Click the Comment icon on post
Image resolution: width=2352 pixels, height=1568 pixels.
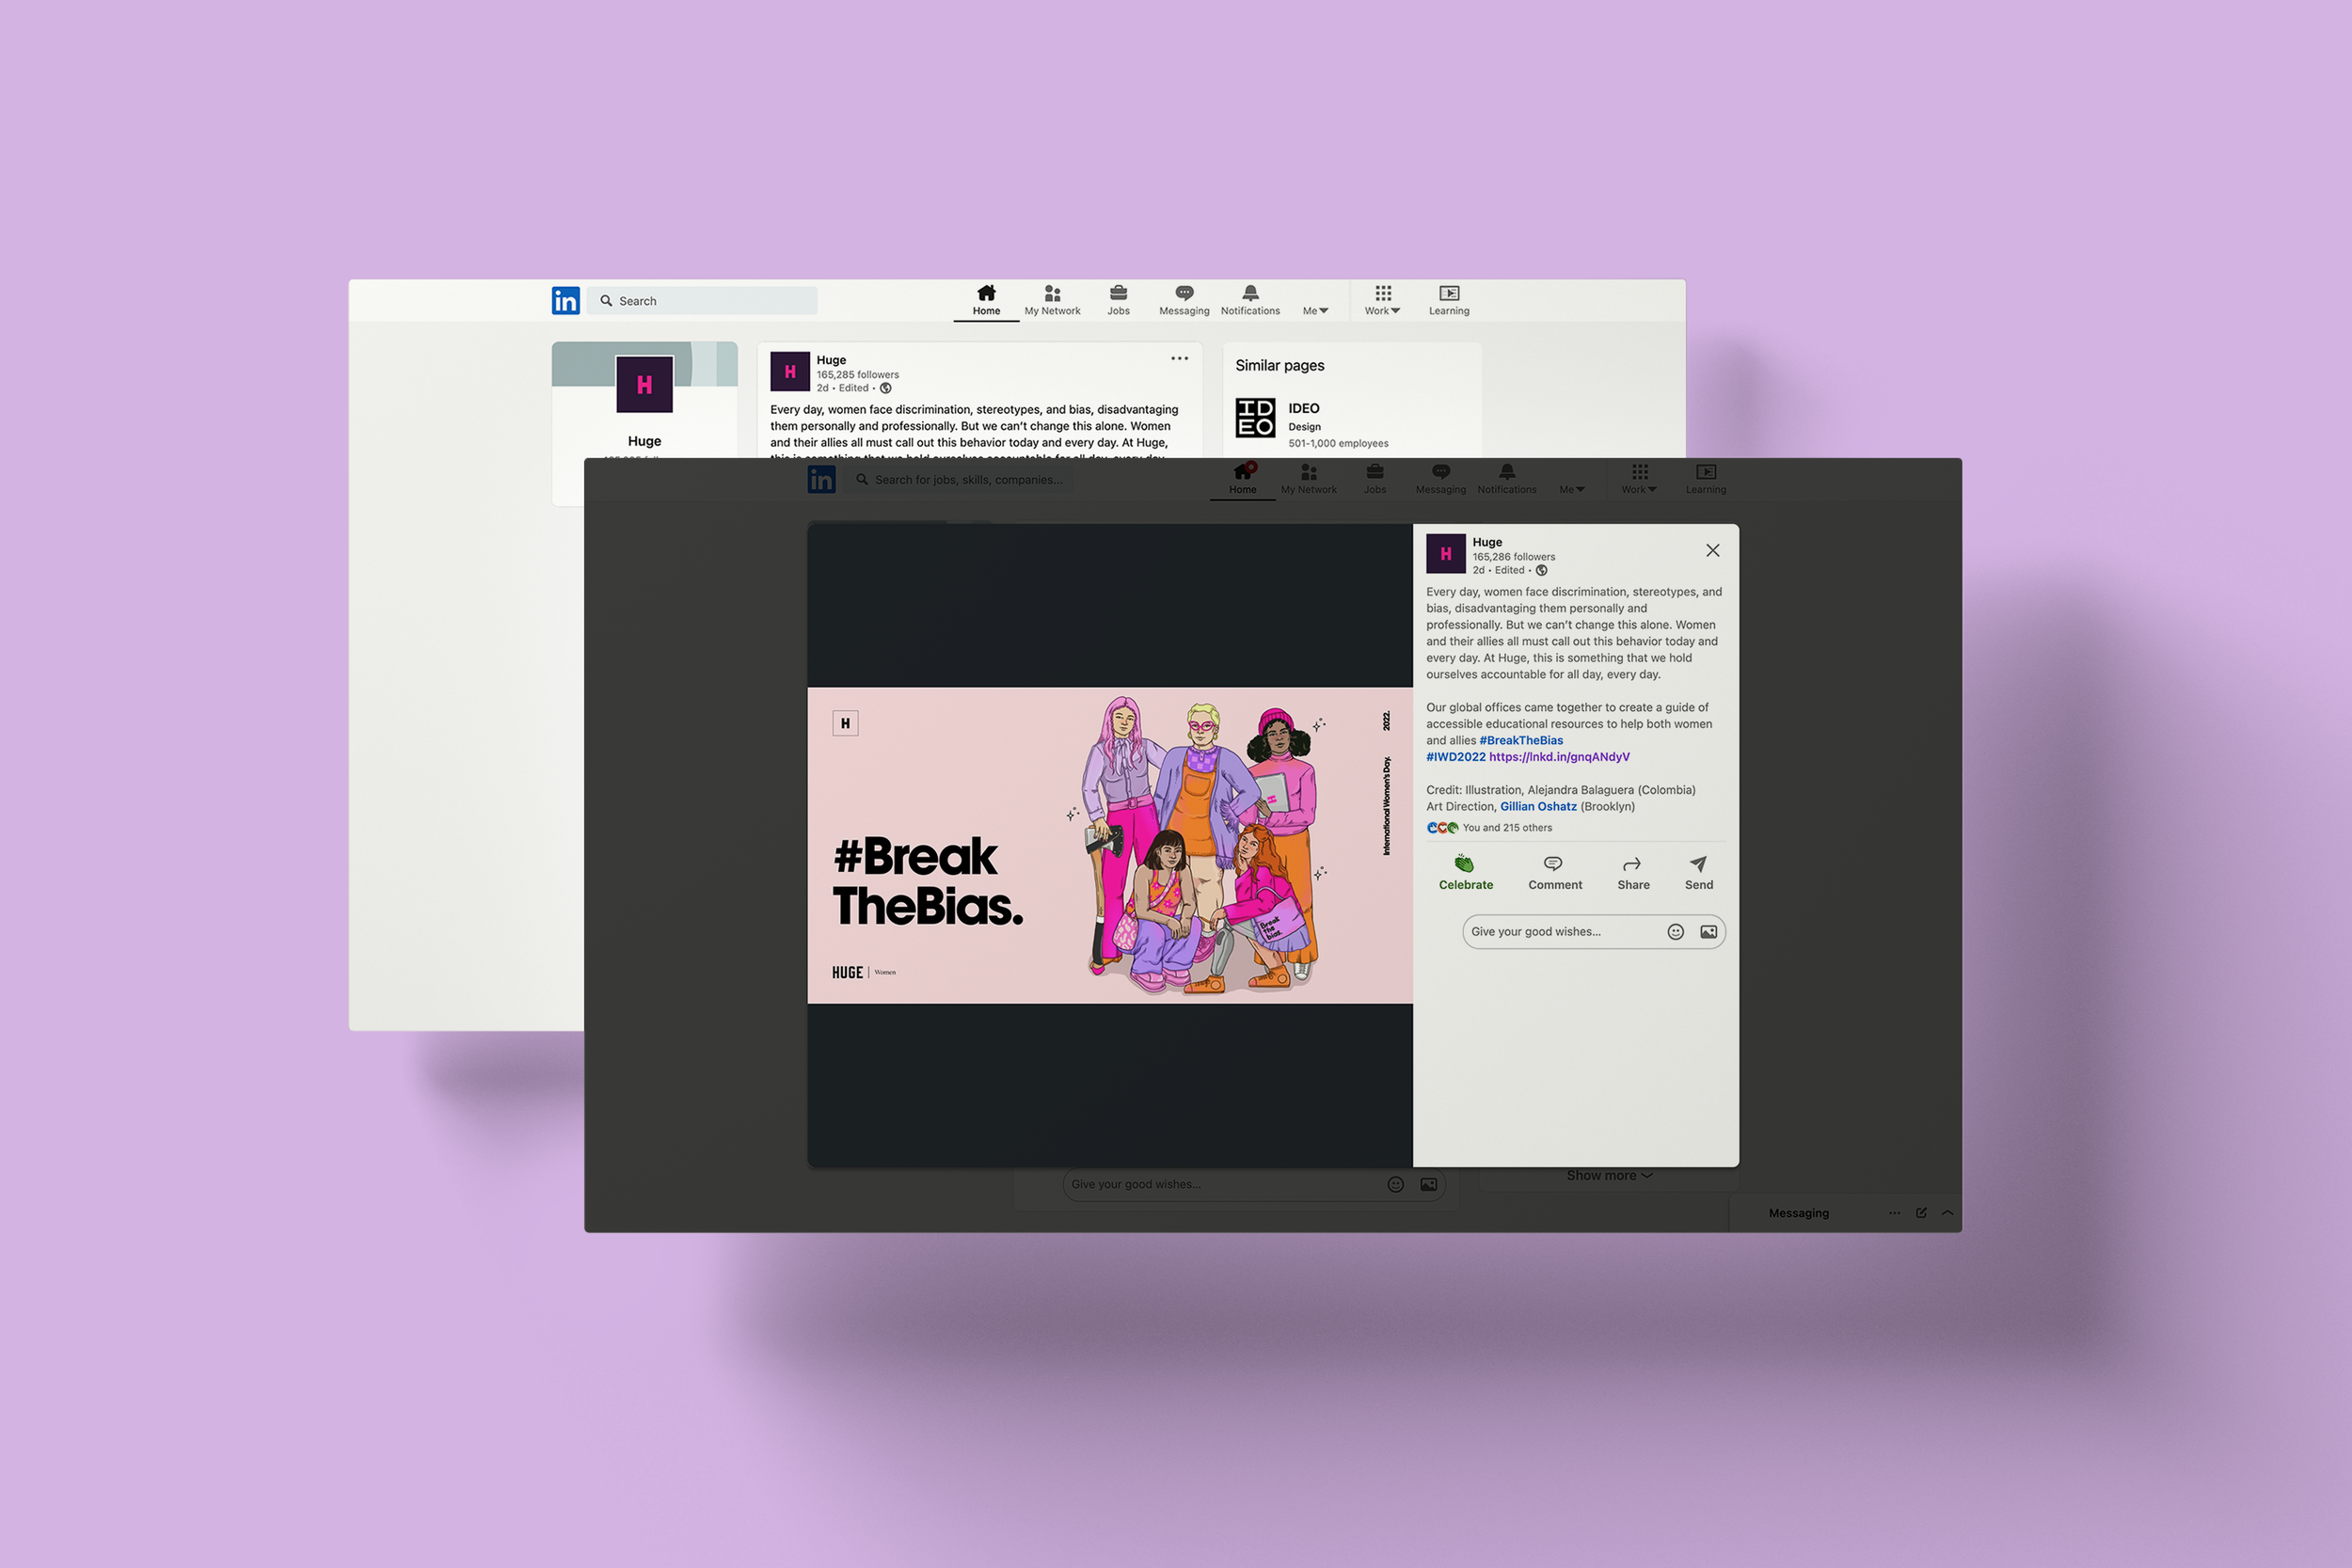pos(1553,864)
